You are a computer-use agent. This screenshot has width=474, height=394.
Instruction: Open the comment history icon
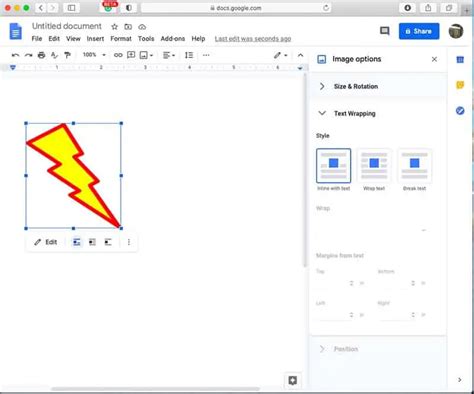click(x=385, y=31)
